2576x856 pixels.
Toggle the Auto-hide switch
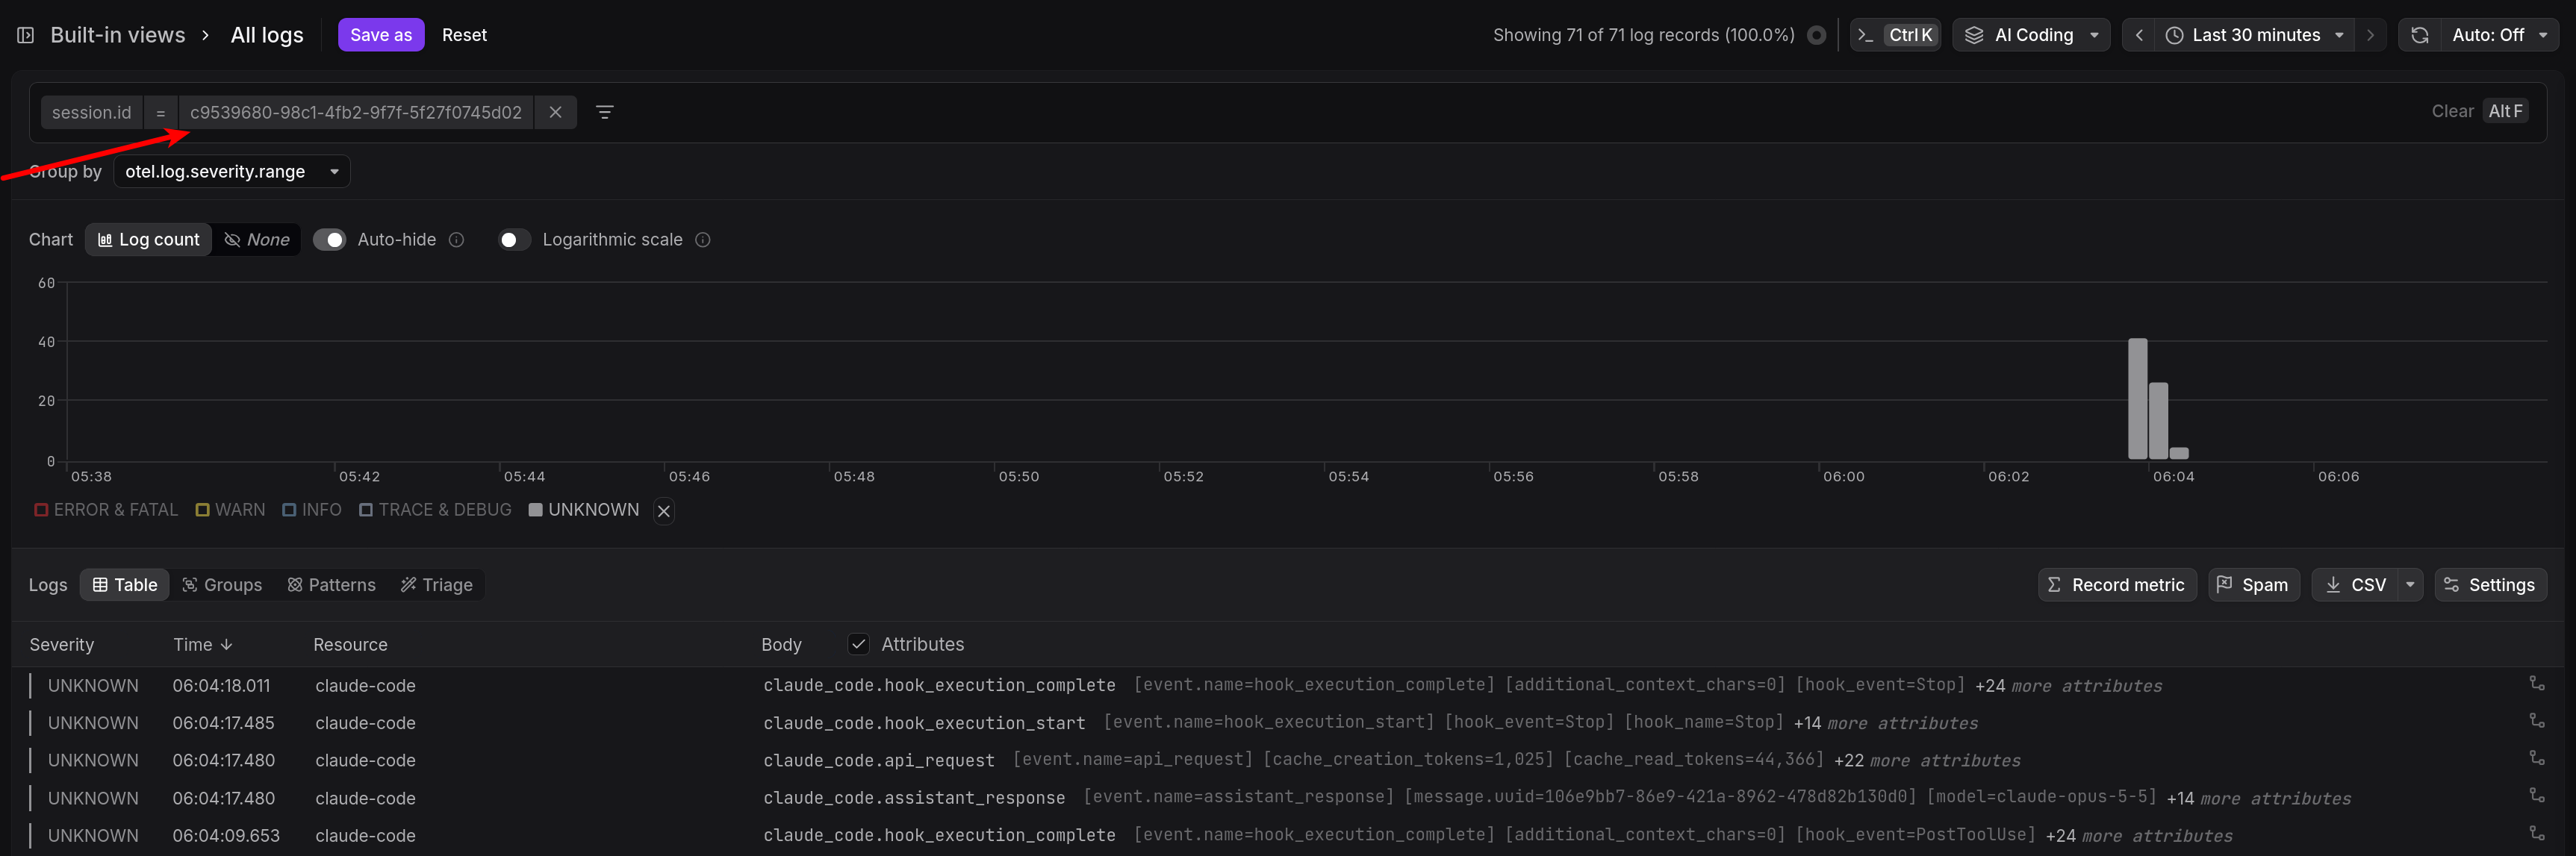329,240
